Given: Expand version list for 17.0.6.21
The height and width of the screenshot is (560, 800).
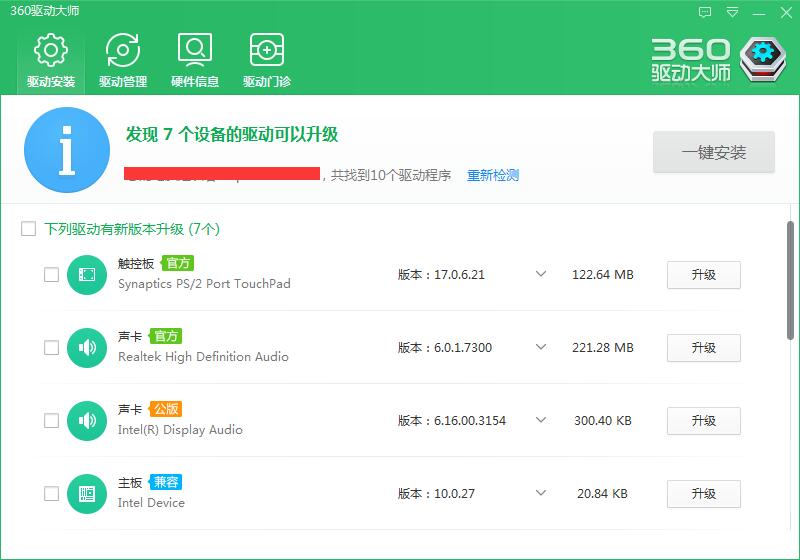Looking at the screenshot, I should point(541,274).
